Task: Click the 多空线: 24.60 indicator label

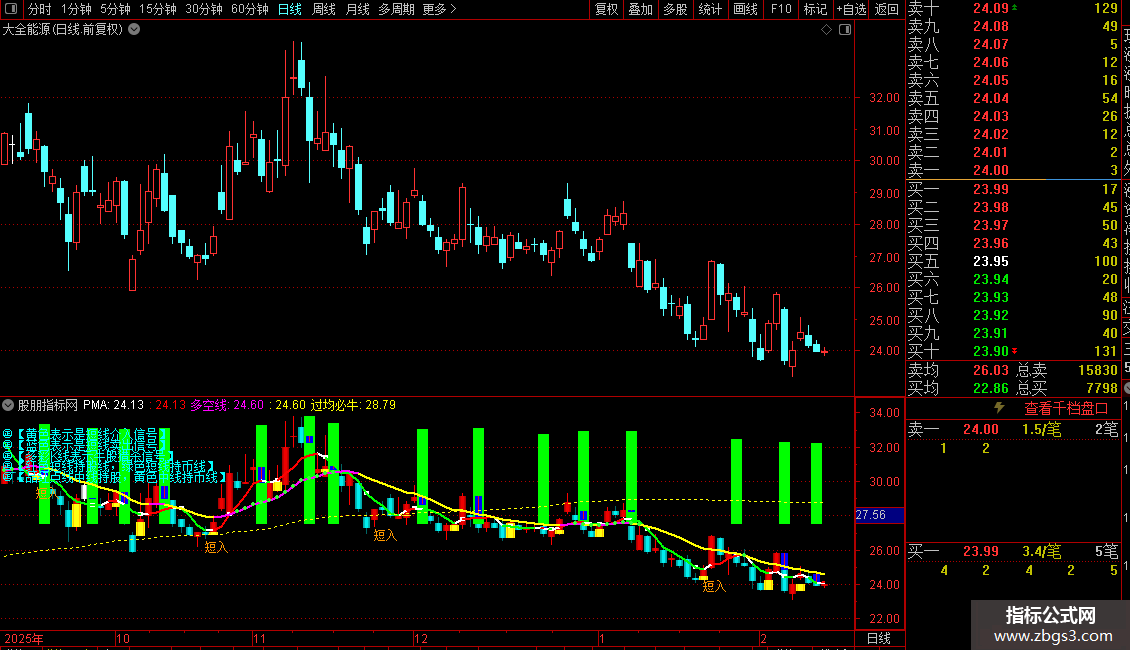Action: [227, 405]
